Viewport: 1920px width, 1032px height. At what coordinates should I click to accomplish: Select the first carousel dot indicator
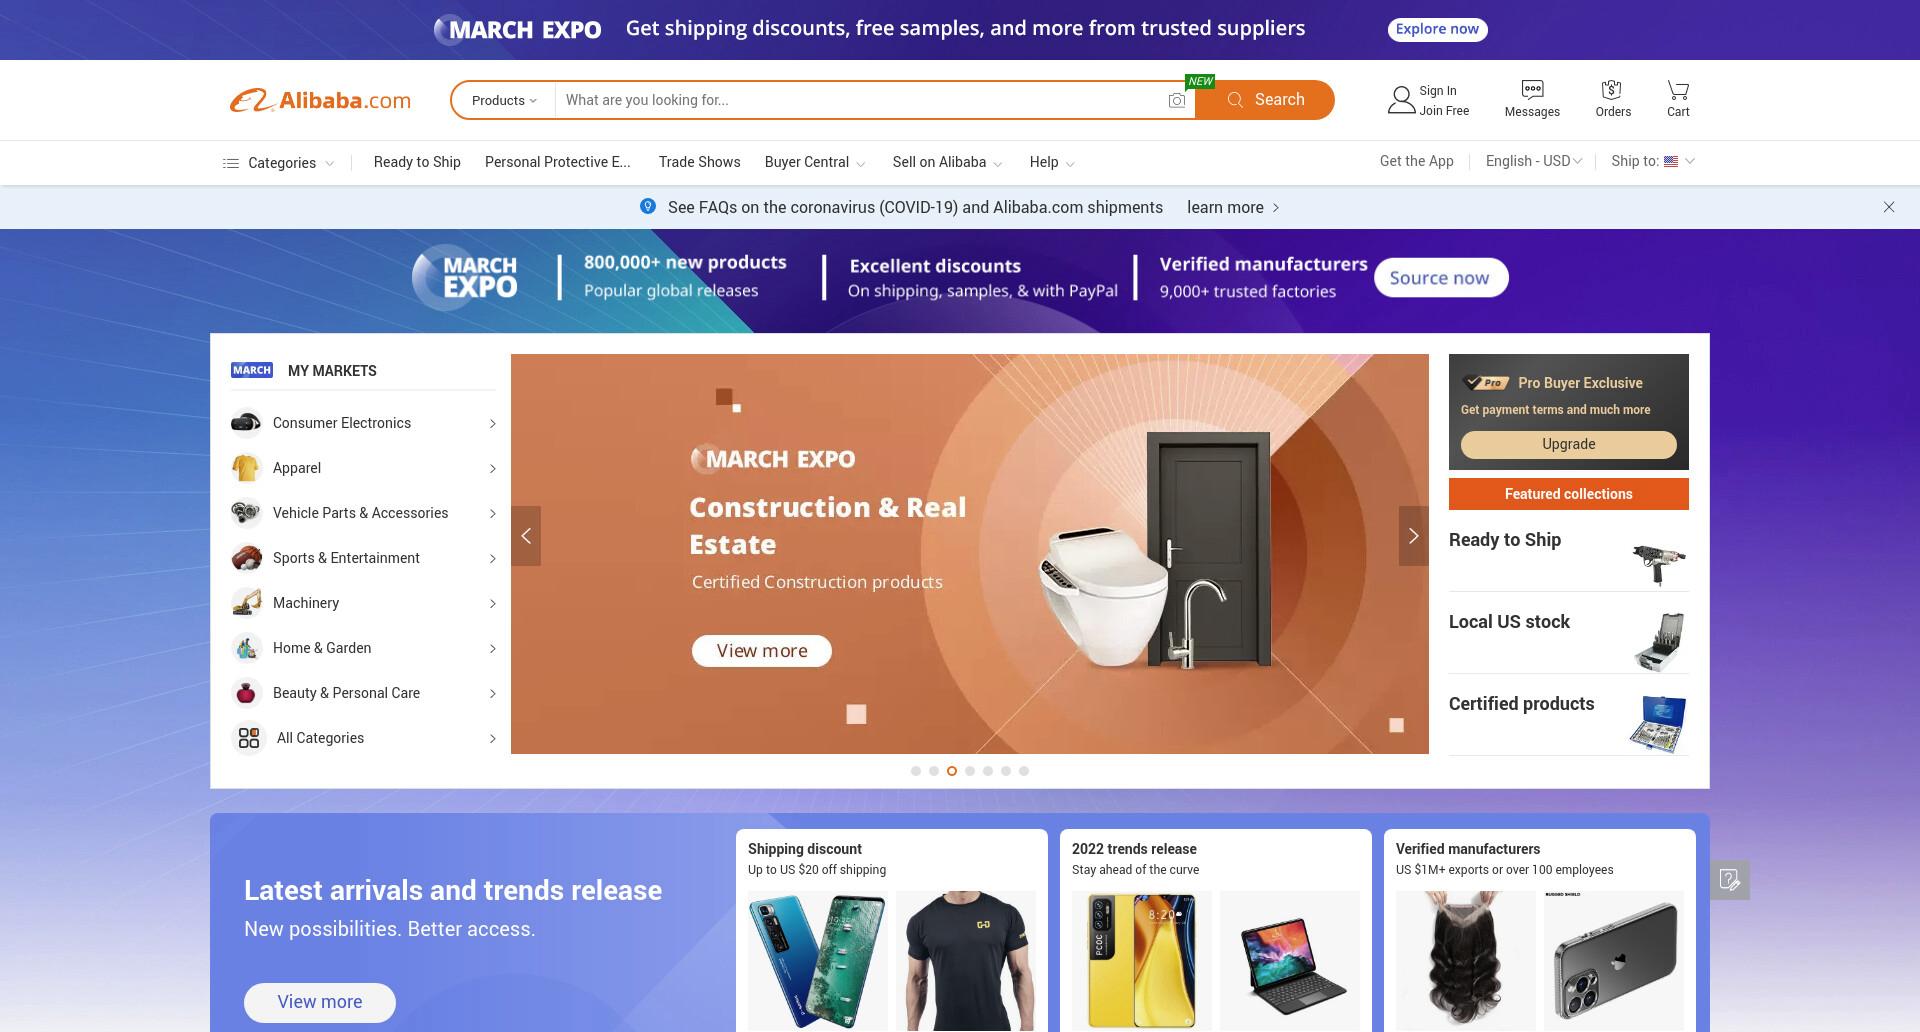[916, 771]
